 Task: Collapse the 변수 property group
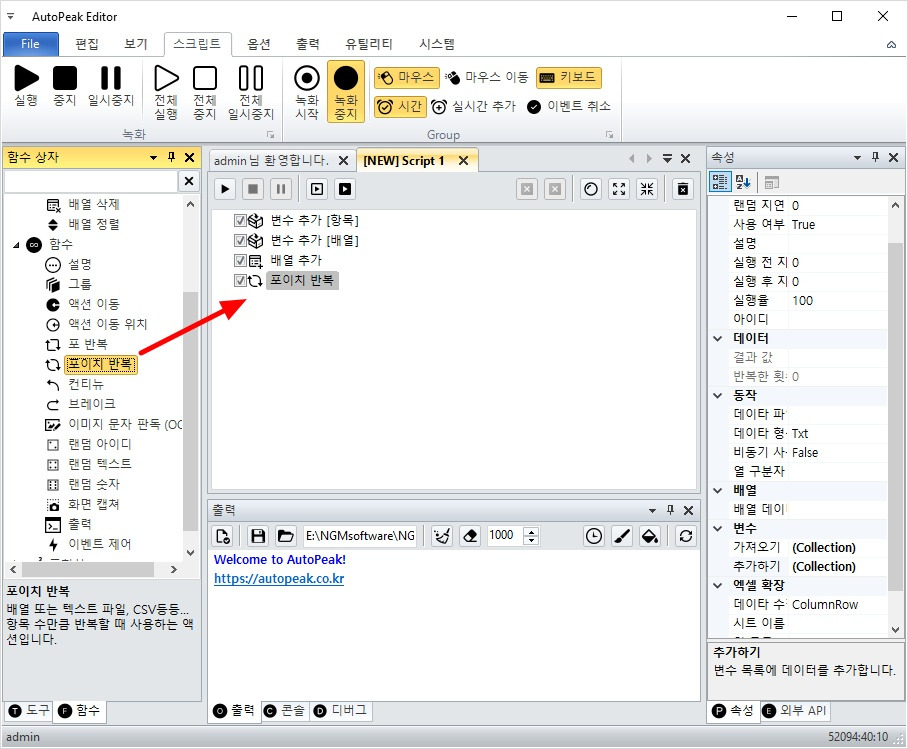(717, 528)
